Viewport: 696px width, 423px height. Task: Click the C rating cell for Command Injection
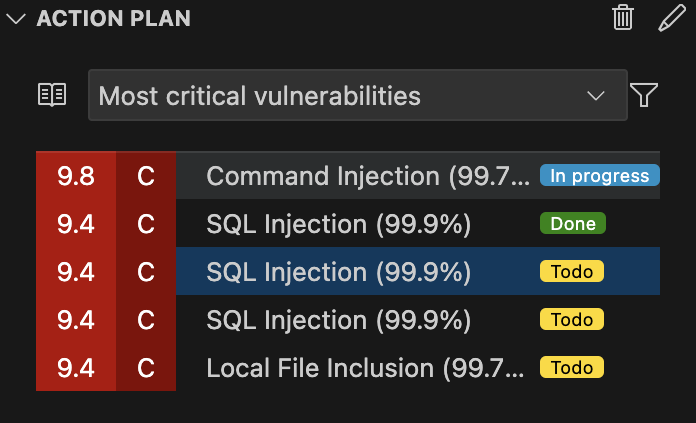pyautogui.click(x=146, y=176)
